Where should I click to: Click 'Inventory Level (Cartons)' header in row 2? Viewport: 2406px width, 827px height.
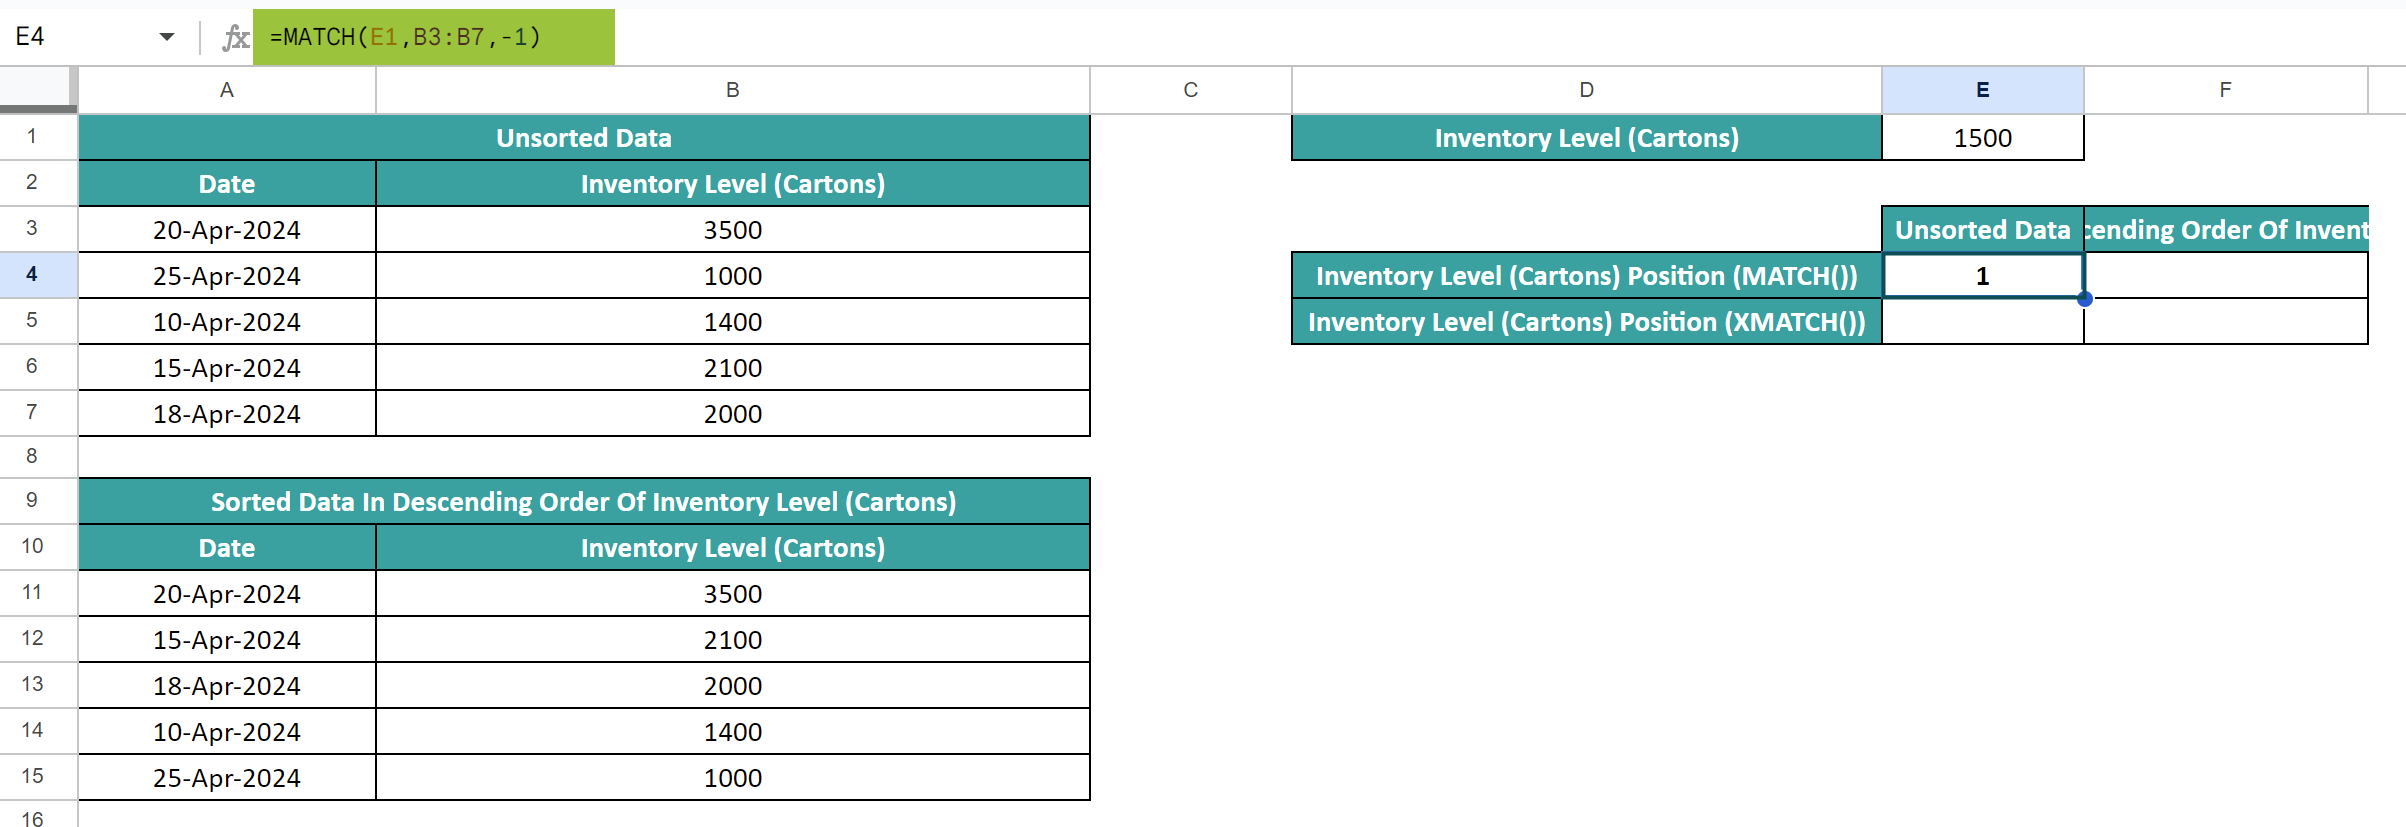tap(733, 184)
